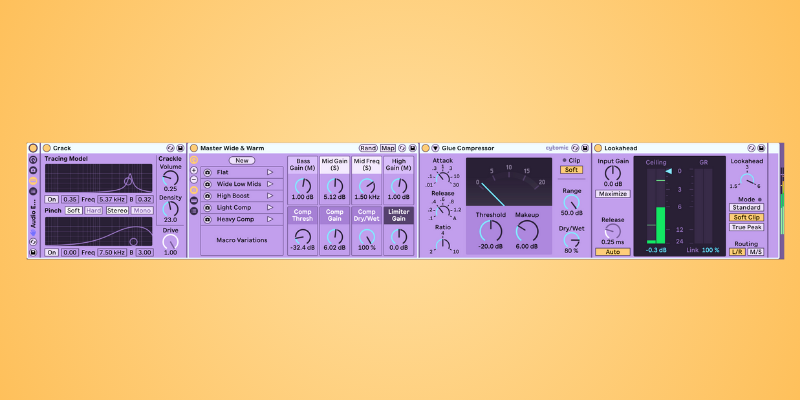Select Stereo pinch mode
Screen dimensions: 800x400
[x=117, y=210]
